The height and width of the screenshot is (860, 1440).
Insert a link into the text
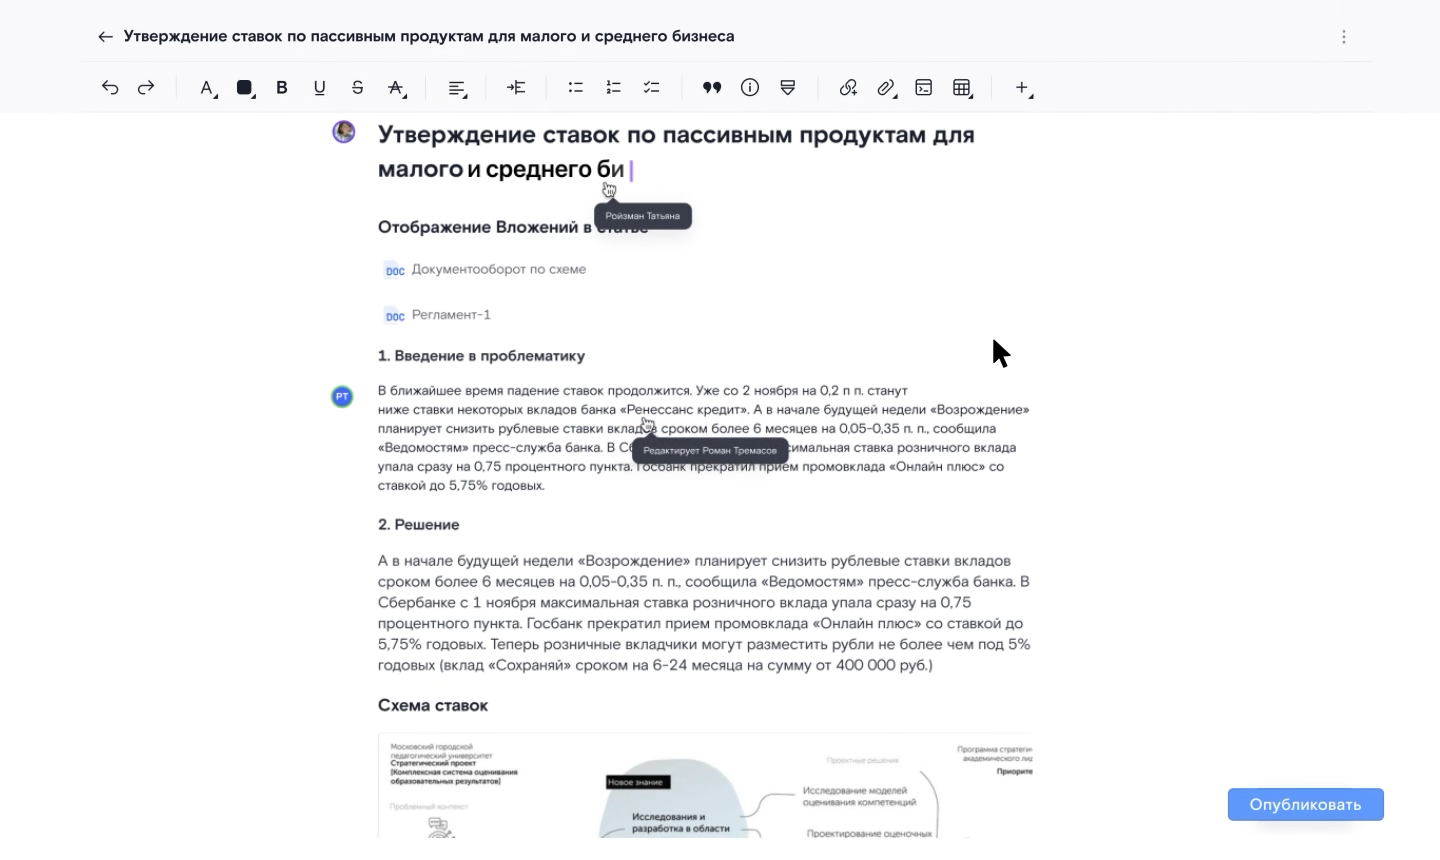coord(848,88)
